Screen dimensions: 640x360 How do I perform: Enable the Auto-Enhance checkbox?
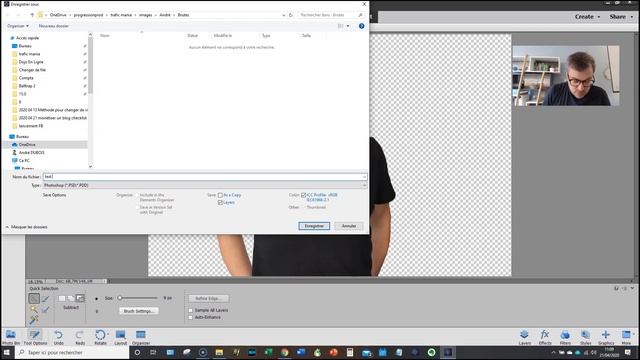click(x=191, y=317)
